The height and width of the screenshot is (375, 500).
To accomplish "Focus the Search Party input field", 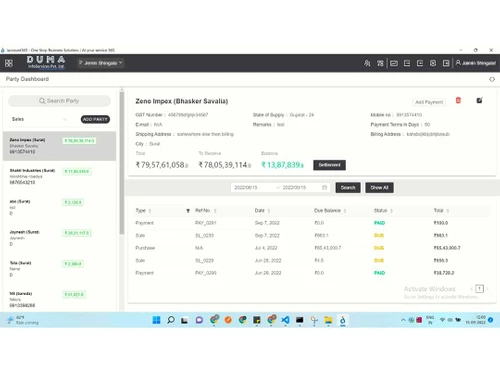I will [59, 101].
